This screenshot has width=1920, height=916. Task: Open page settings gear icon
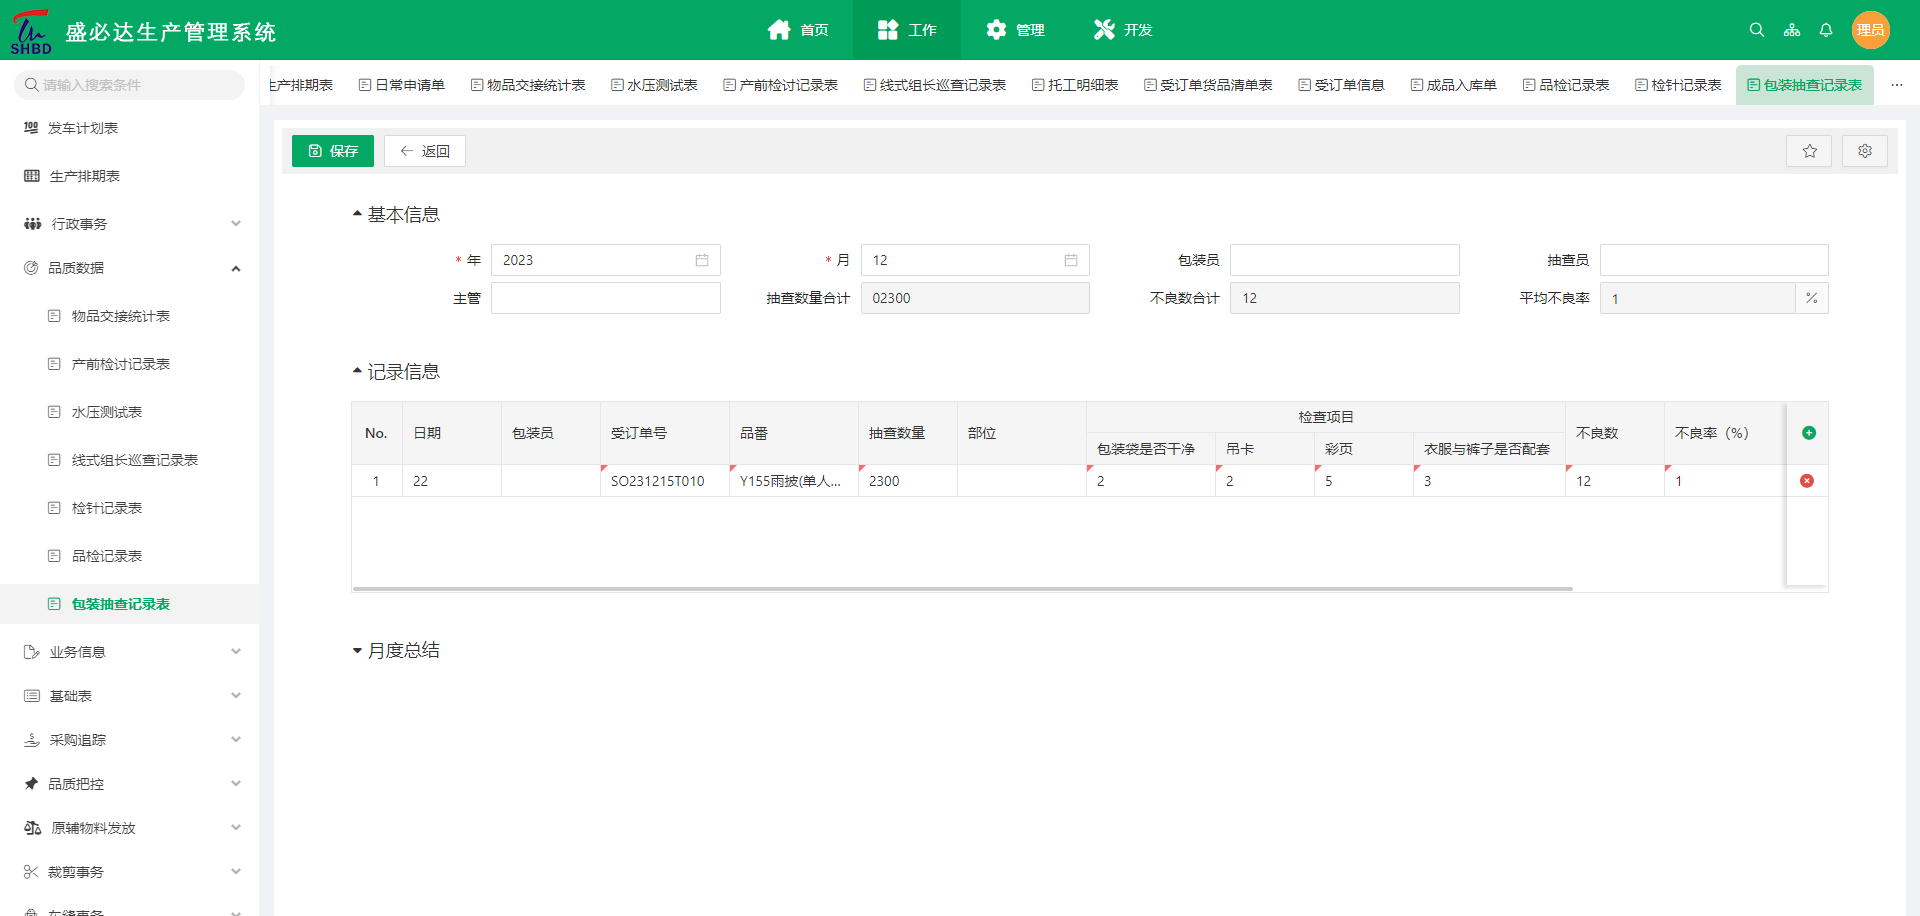[x=1864, y=151]
